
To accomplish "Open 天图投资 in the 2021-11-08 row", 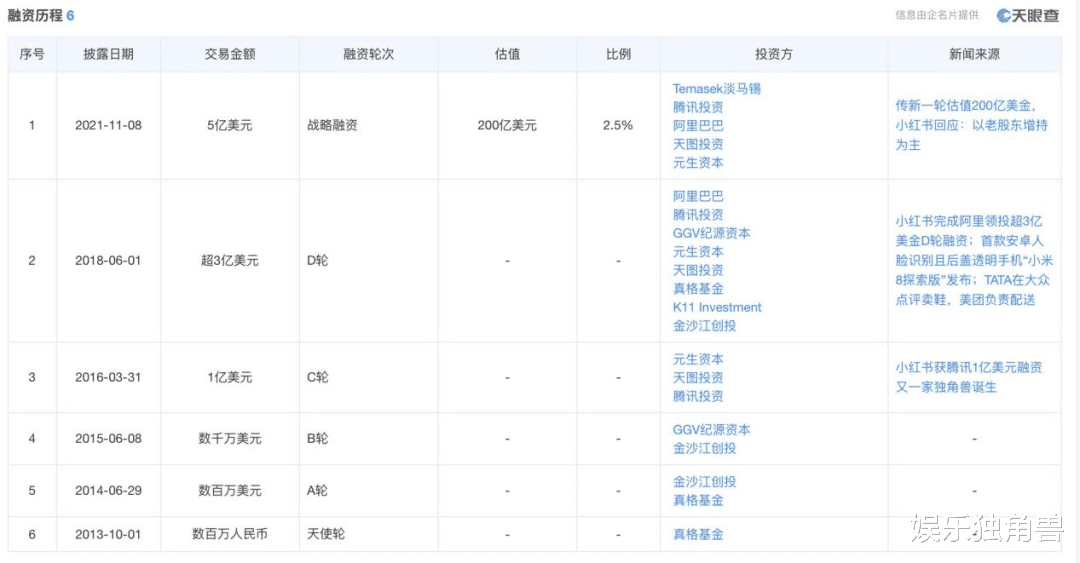I will pyautogui.click(x=698, y=145).
